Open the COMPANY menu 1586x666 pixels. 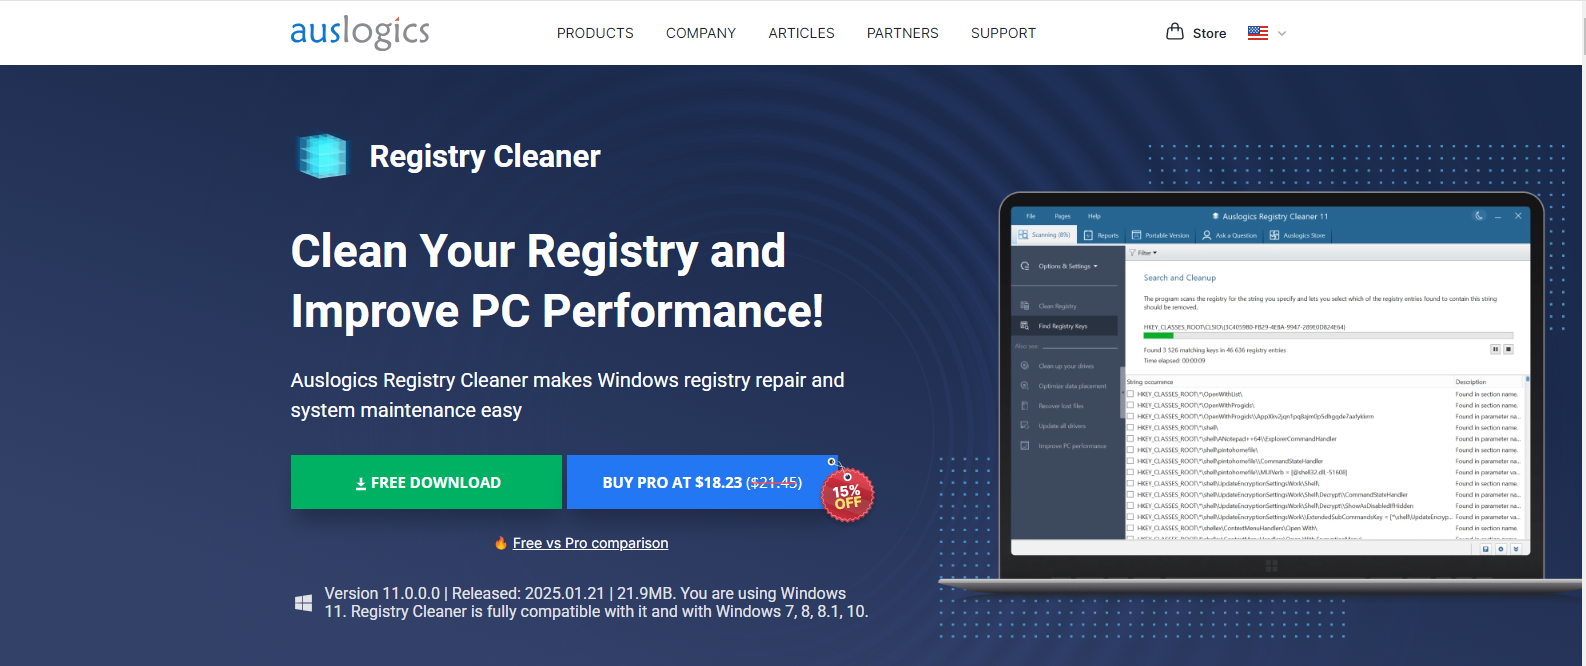click(x=701, y=33)
